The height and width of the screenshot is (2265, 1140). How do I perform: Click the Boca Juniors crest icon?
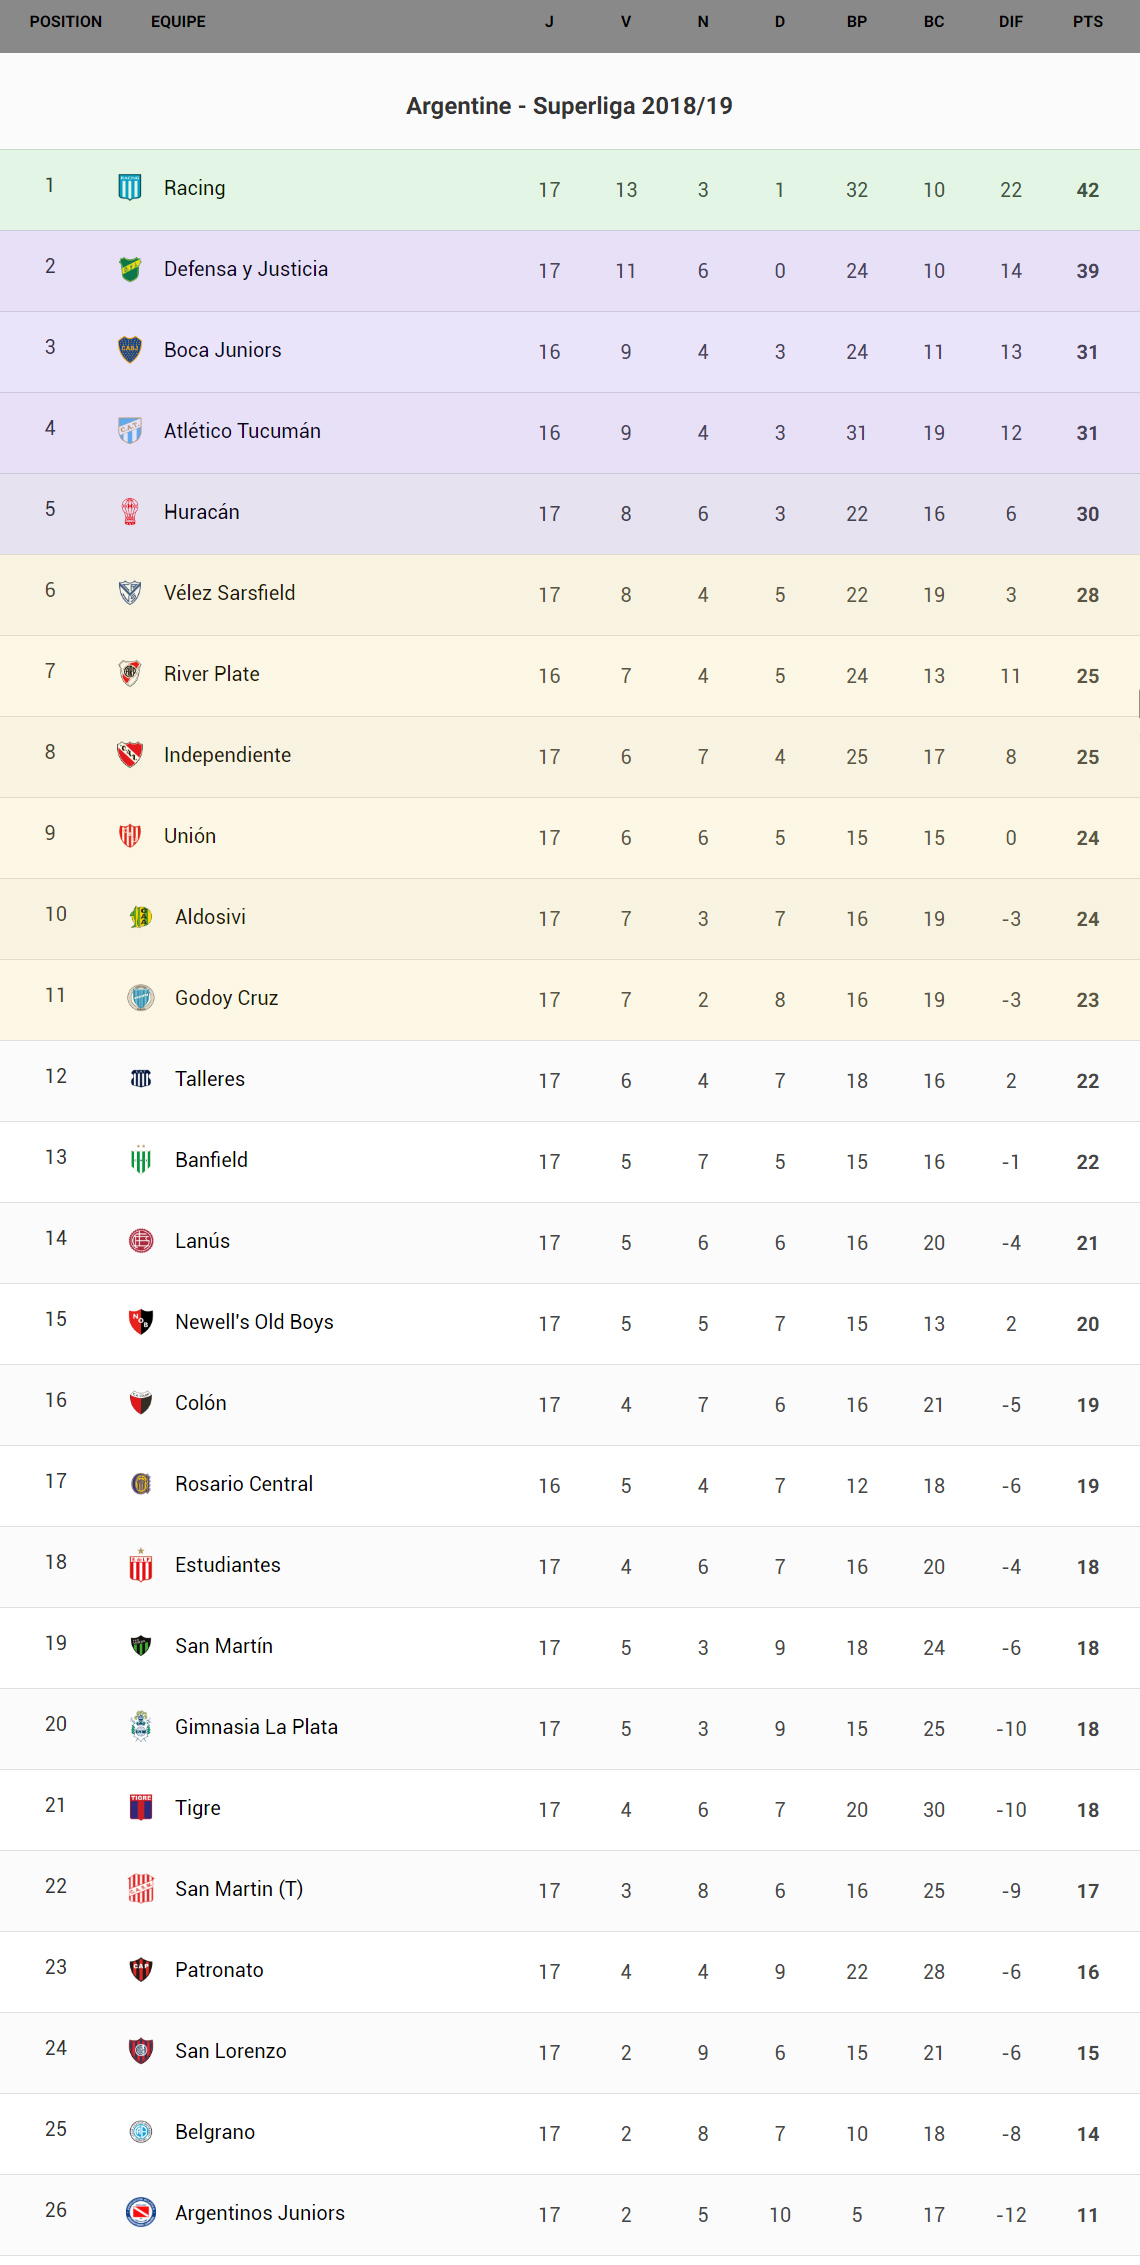(130, 349)
